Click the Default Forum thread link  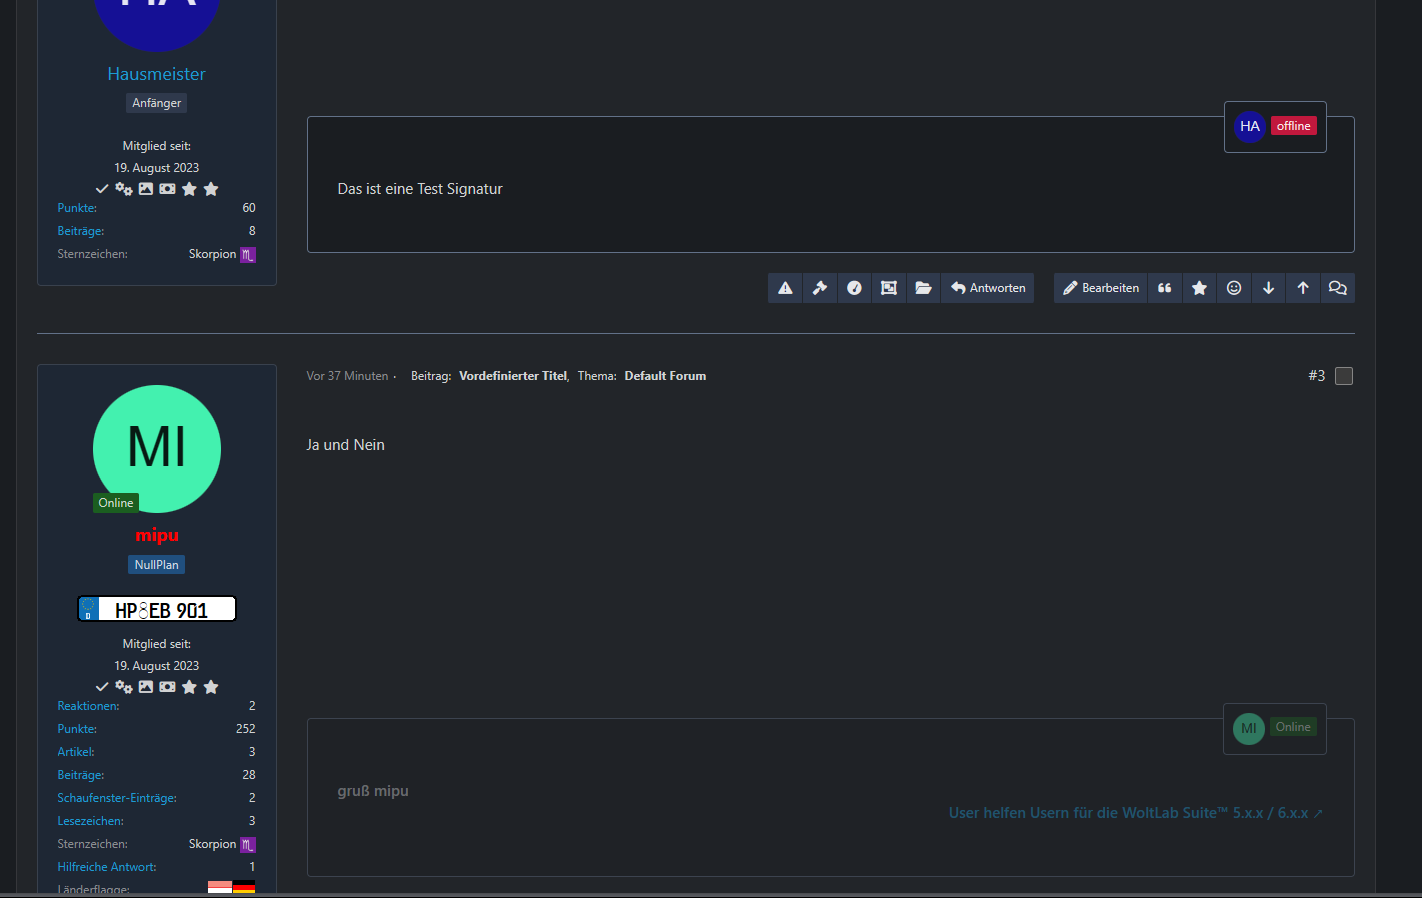coord(665,376)
